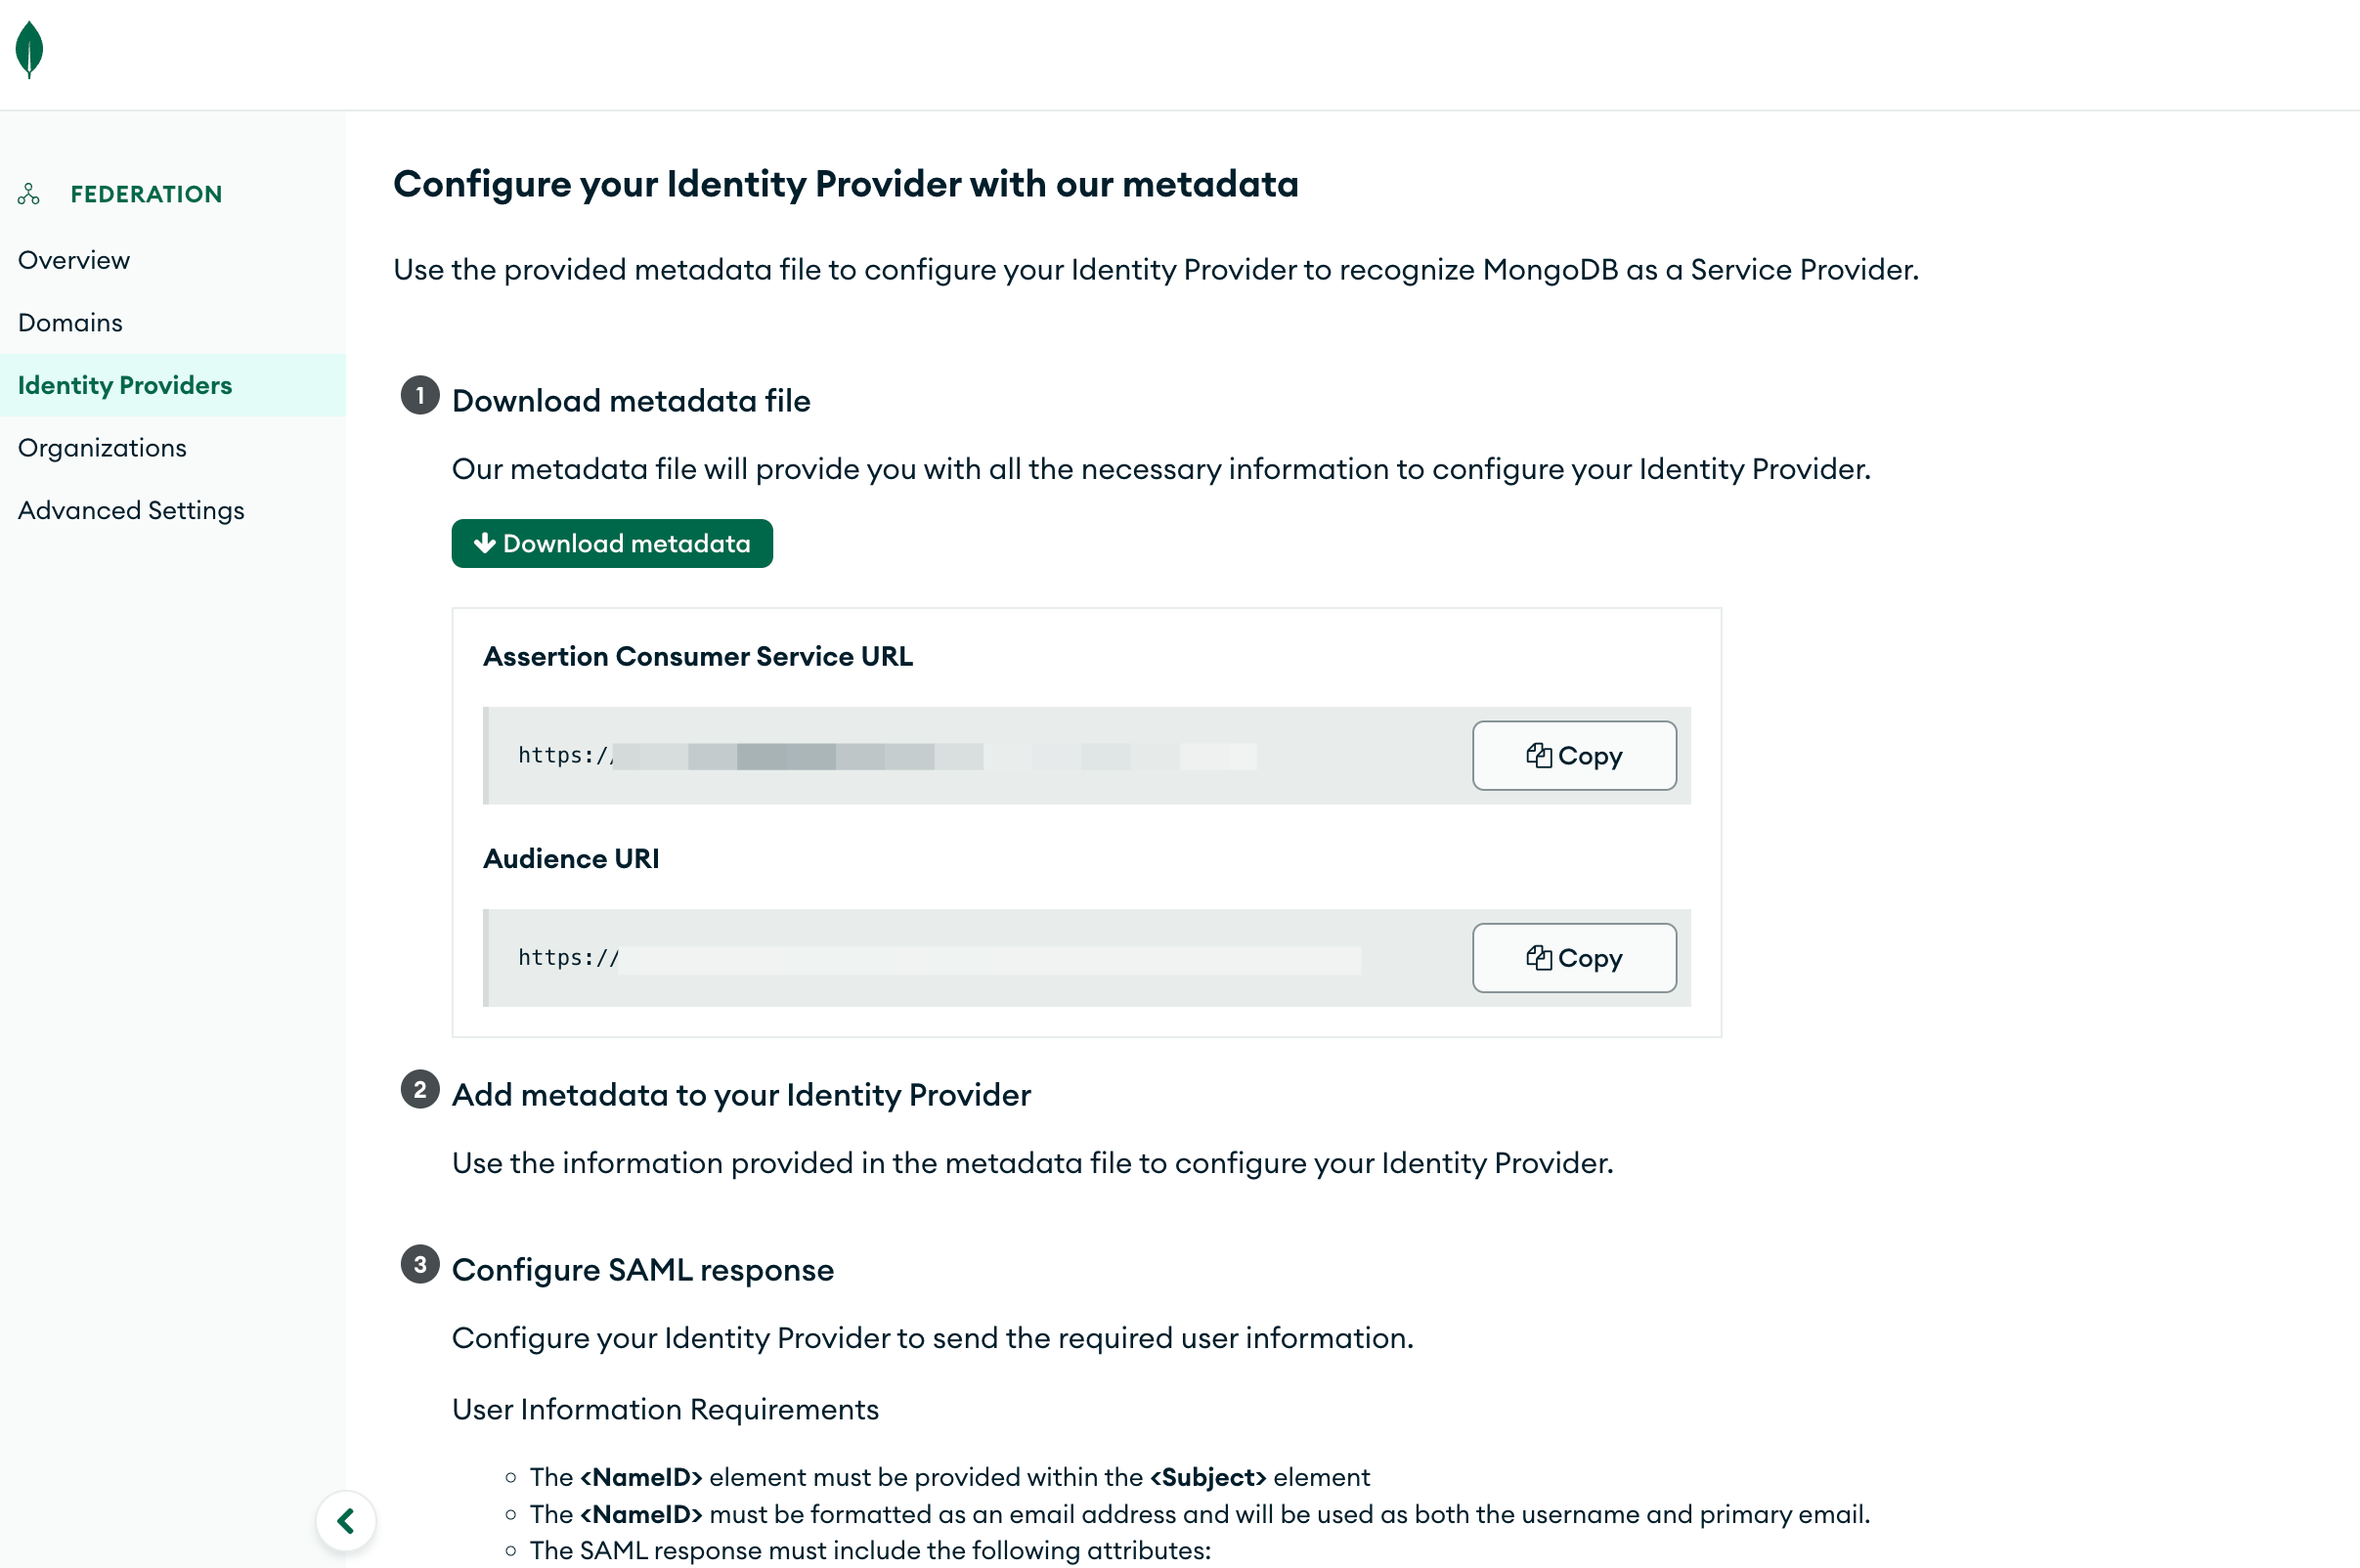2360x1568 pixels.
Task: Select the Identity Providers menu item
Action: point(124,383)
